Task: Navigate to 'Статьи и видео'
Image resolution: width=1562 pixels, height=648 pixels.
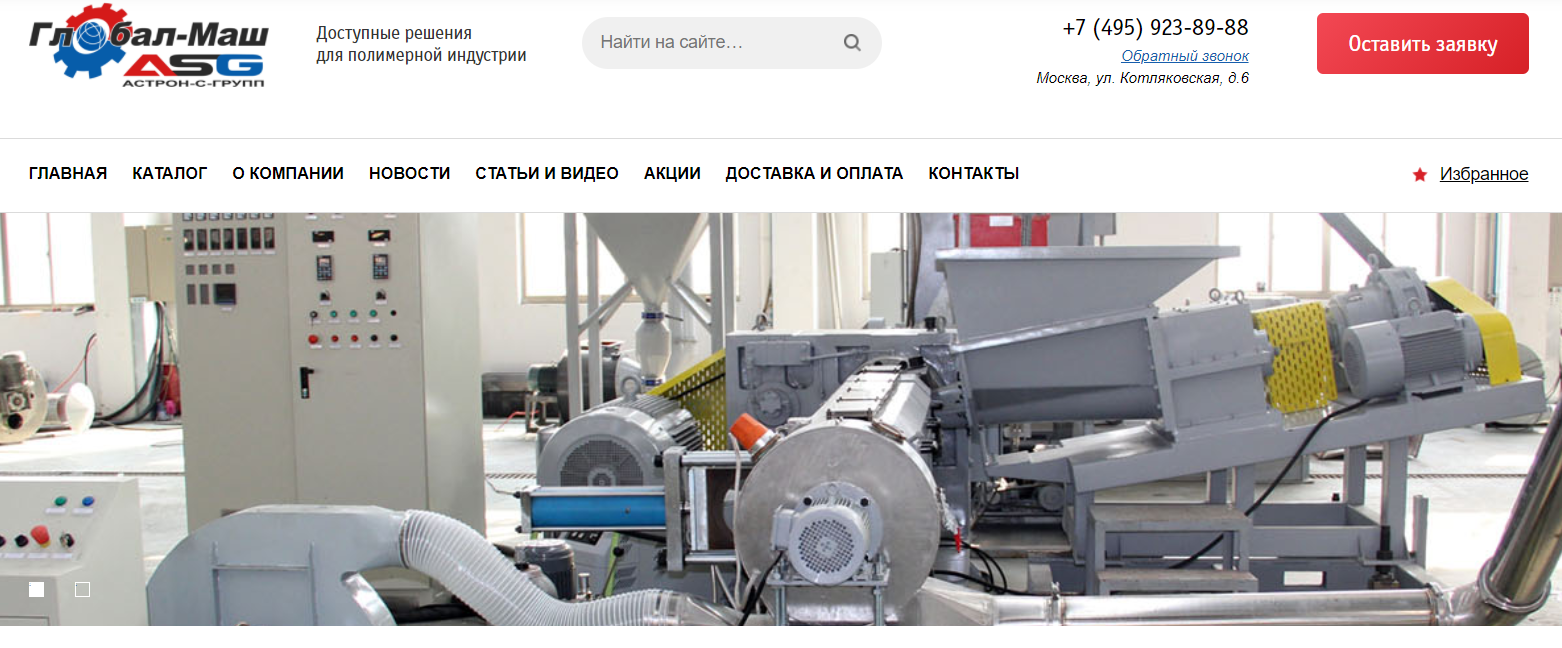Action: coord(547,173)
